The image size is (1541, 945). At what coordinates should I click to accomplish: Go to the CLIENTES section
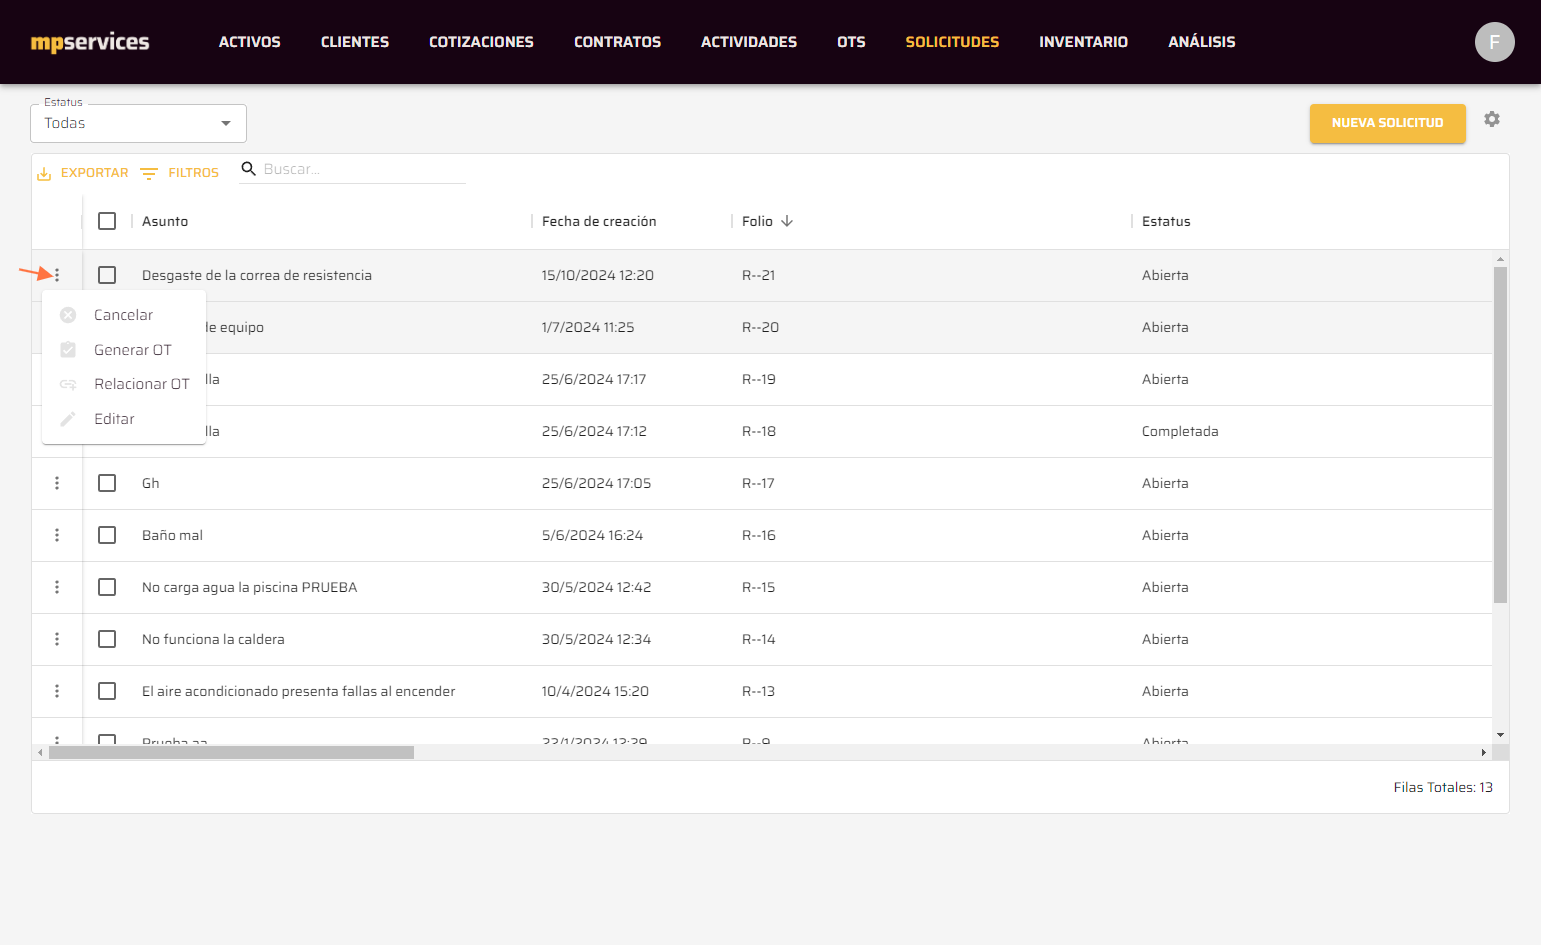click(x=355, y=42)
